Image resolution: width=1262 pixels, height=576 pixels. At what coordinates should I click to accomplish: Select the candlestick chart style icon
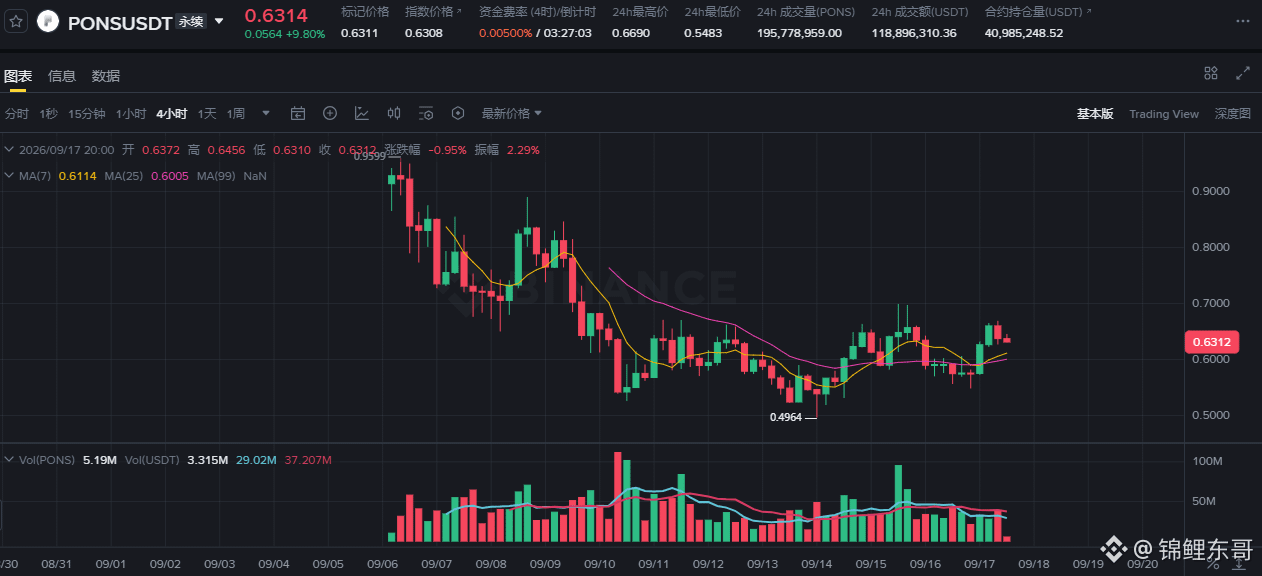click(x=394, y=113)
